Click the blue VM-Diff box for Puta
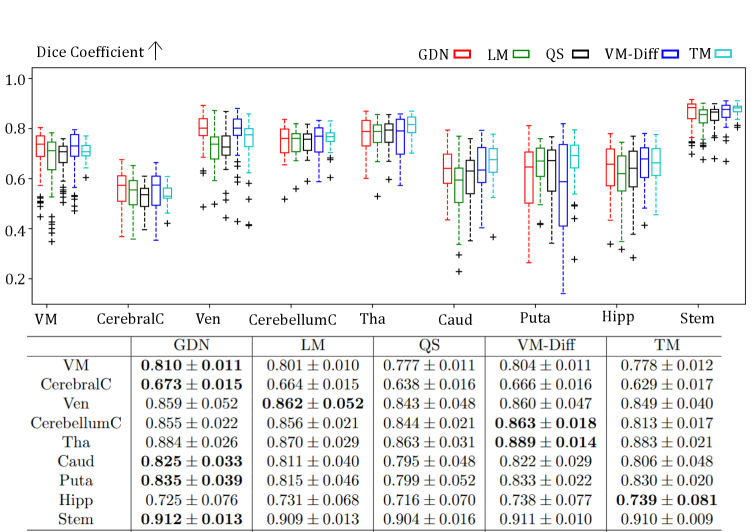 pos(563,185)
